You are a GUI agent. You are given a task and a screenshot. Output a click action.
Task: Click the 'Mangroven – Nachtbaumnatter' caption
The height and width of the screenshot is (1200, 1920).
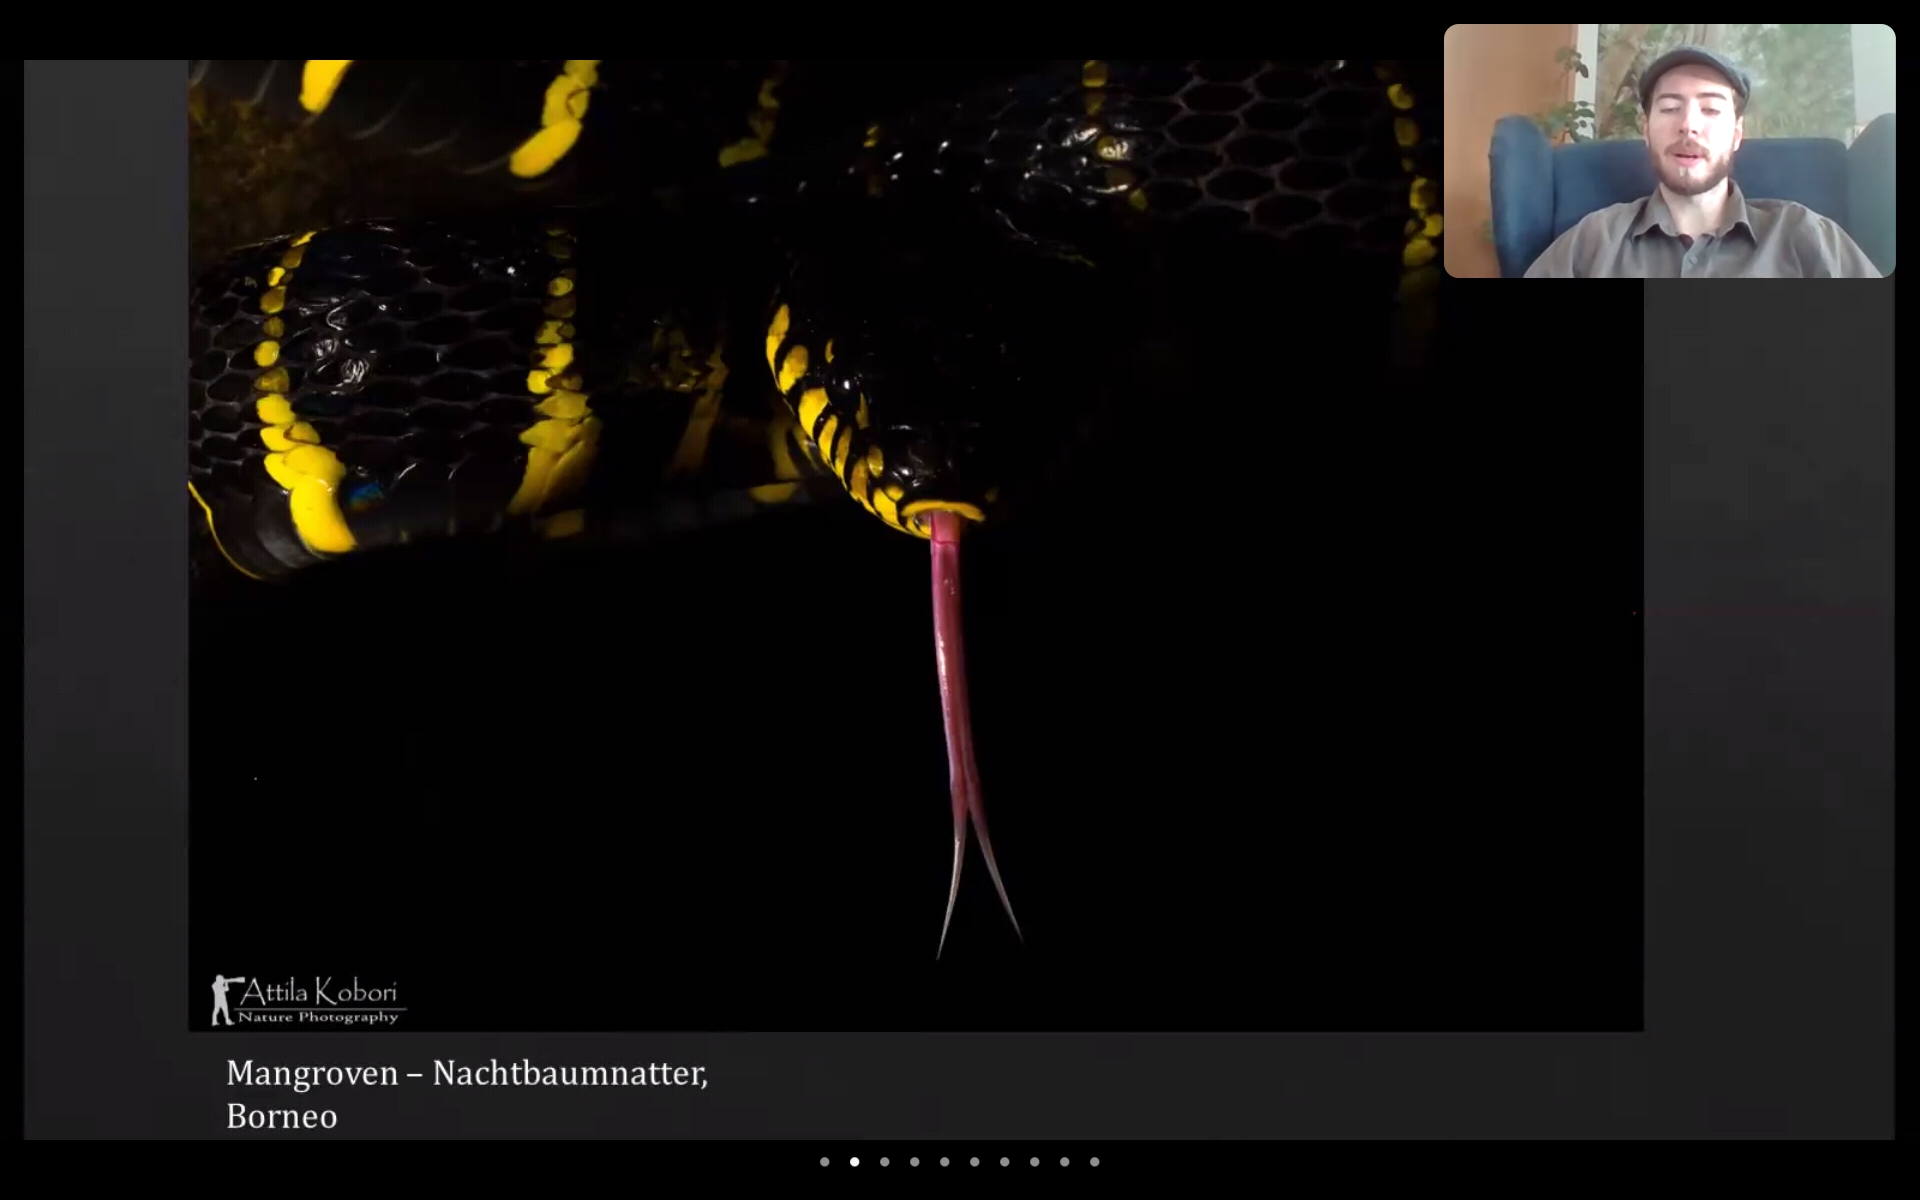click(x=466, y=1073)
